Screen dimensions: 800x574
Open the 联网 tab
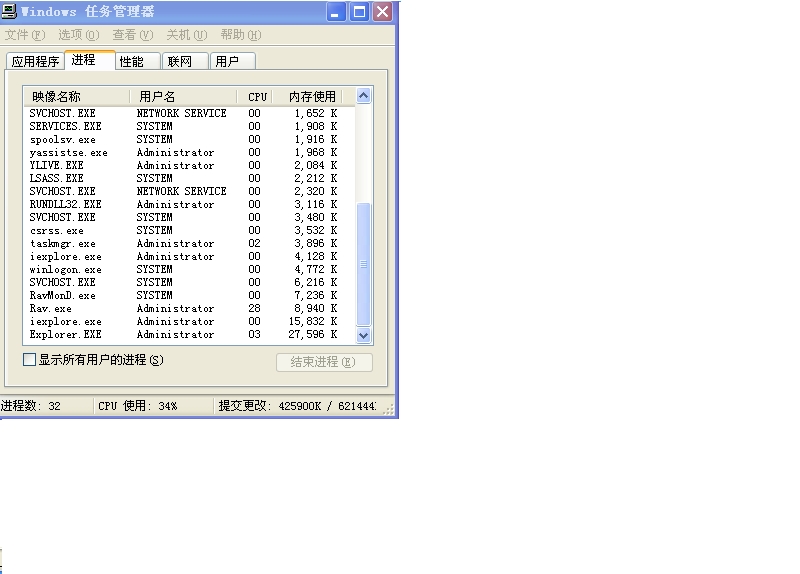point(186,61)
